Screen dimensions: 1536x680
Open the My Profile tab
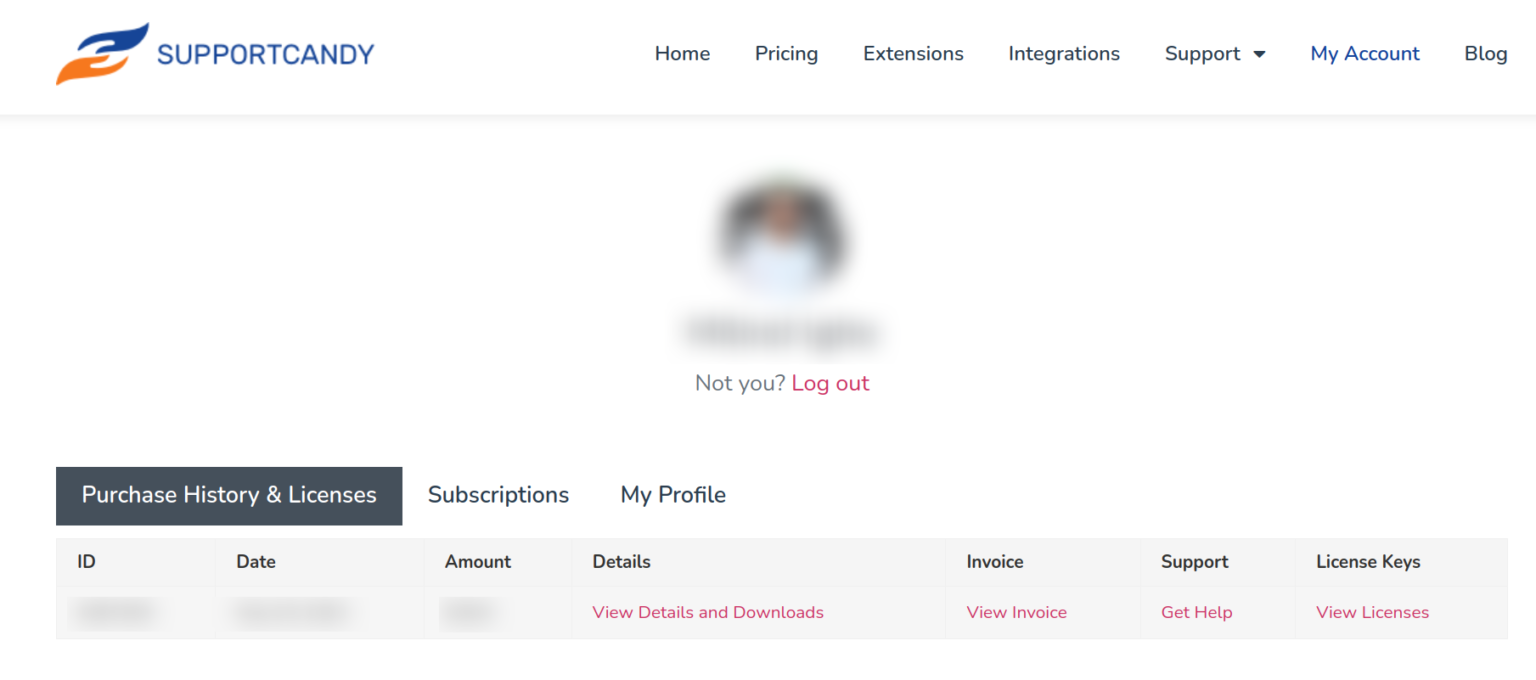point(673,495)
